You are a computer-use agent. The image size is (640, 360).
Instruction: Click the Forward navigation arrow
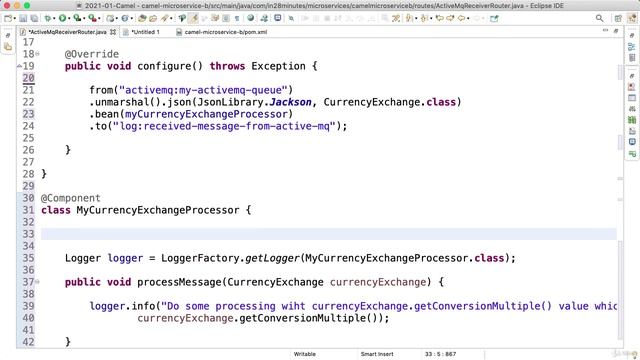pyautogui.click(x=450, y=18)
